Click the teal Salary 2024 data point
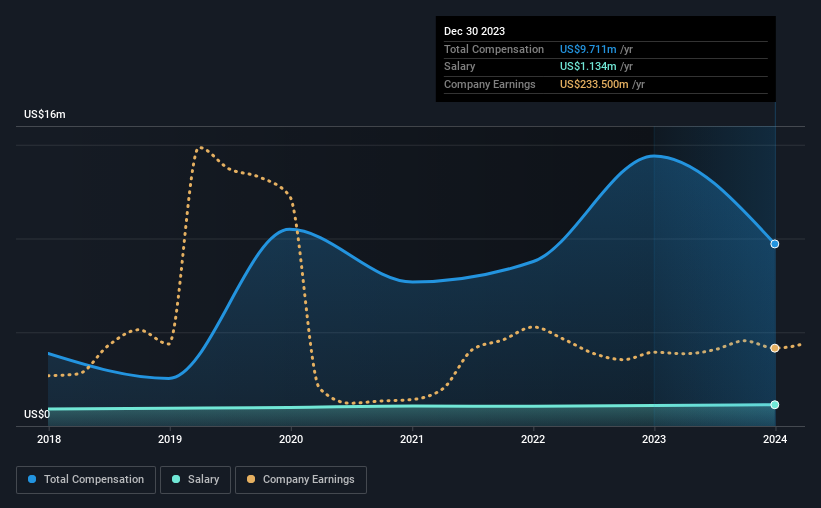Viewport: 821px width, 508px height. 775,405
